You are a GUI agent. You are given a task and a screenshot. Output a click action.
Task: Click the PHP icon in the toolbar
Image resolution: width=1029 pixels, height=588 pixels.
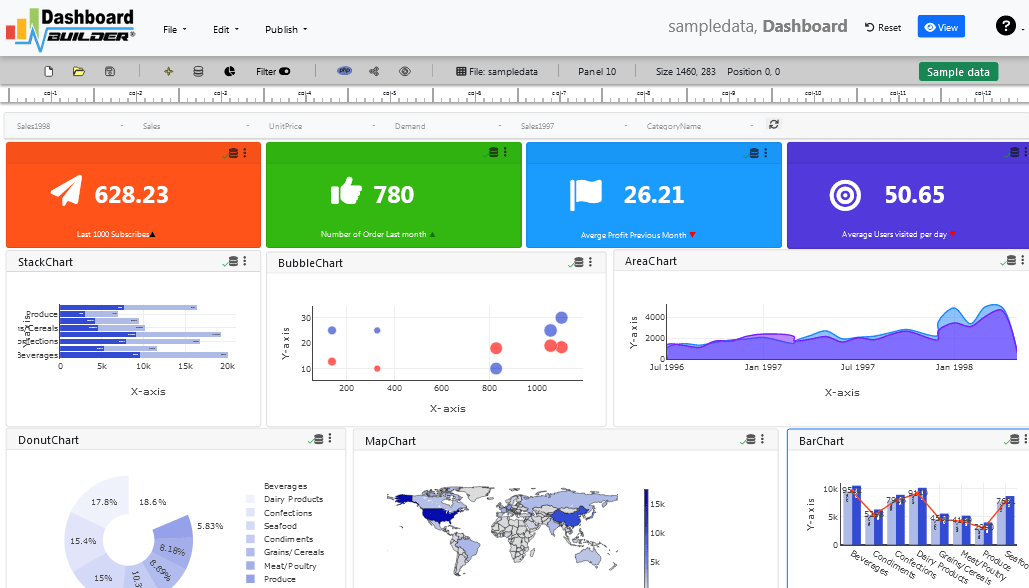tap(342, 71)
